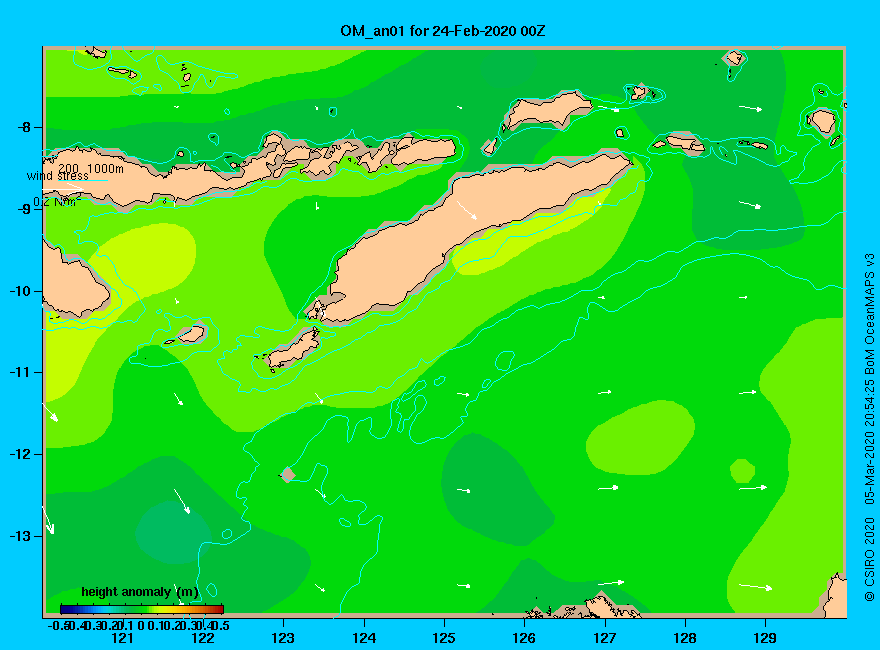Click the longitude tick label 123
This screenshot has height=650, width=880.
click(x=283, y=638)
